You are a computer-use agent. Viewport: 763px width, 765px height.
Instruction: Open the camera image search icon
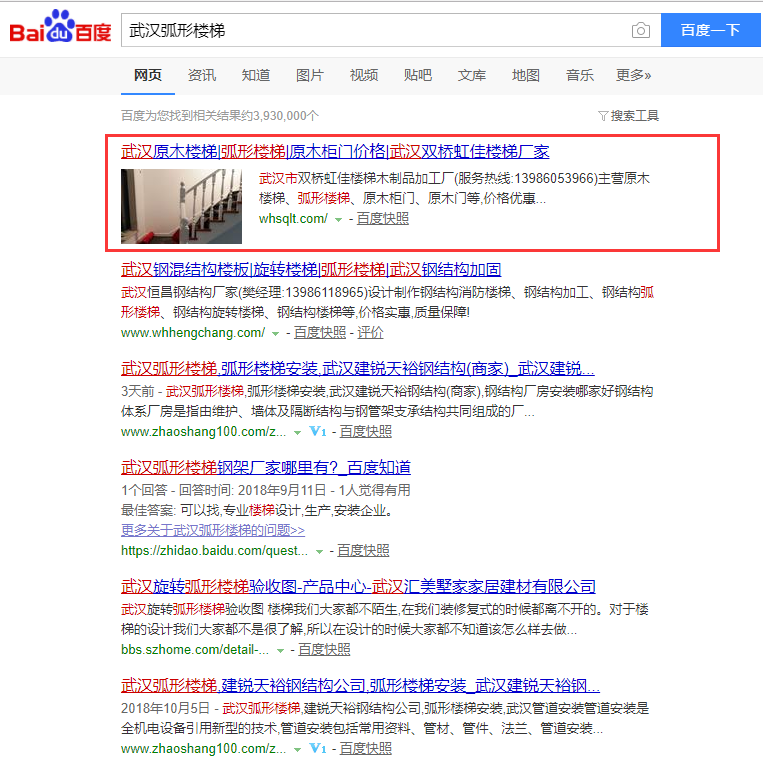(x=640, y=30)
